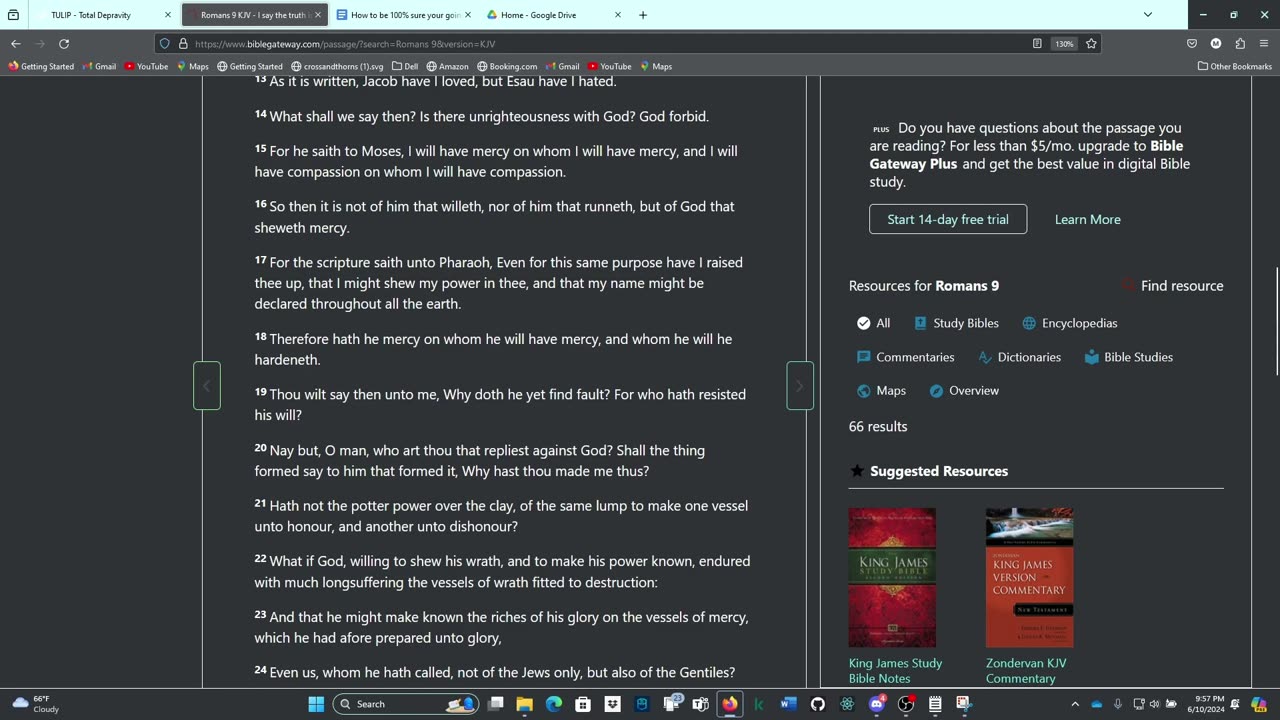Open Microsoft Word from taskbar

point(788,704)
